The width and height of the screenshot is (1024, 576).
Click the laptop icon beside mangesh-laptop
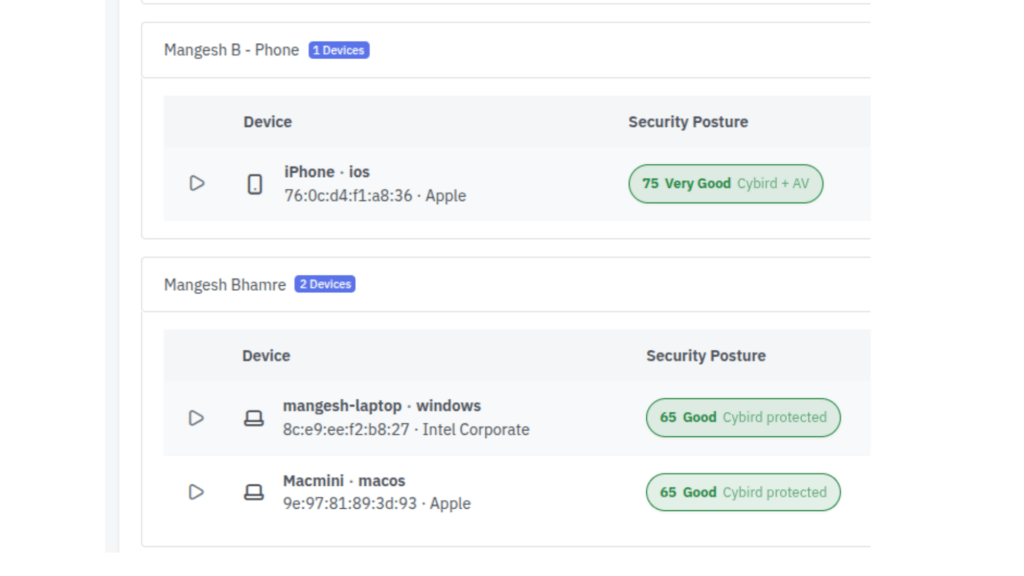pyautogui.click(x=254, y=418)
